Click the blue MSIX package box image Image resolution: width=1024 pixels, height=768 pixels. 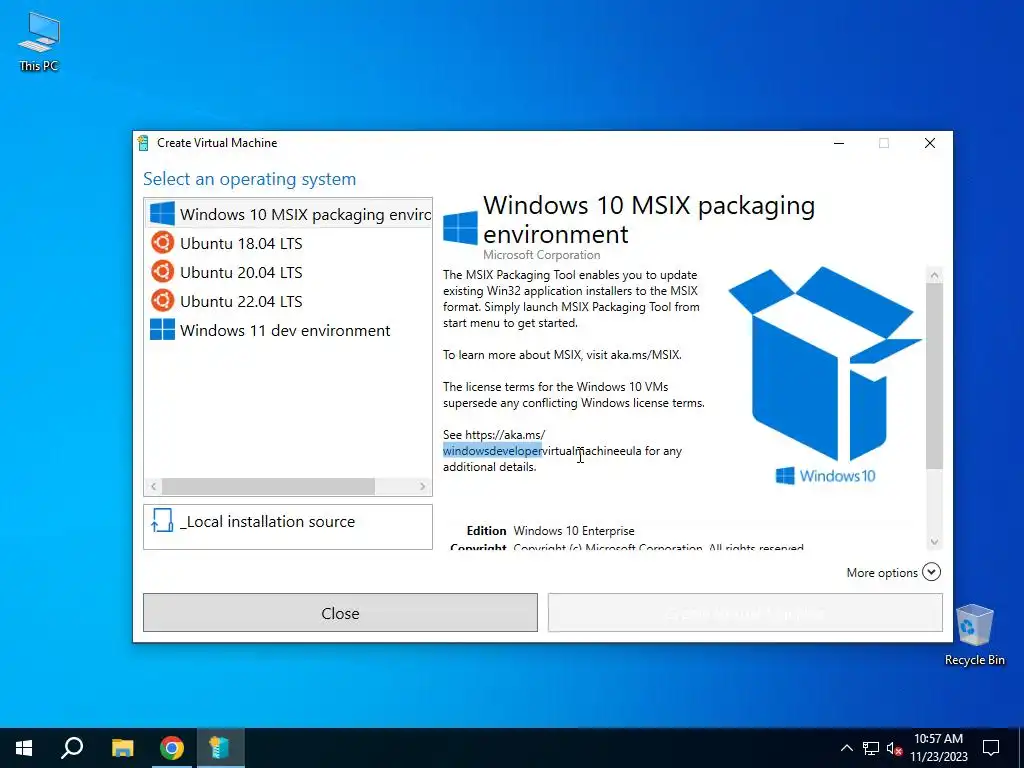click(825, 363)
